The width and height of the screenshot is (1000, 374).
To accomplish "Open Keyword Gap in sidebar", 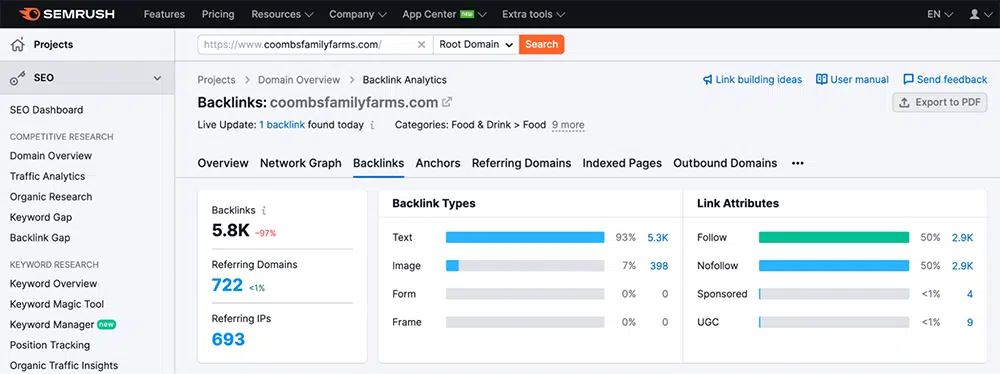I will (x=41, y=217).
